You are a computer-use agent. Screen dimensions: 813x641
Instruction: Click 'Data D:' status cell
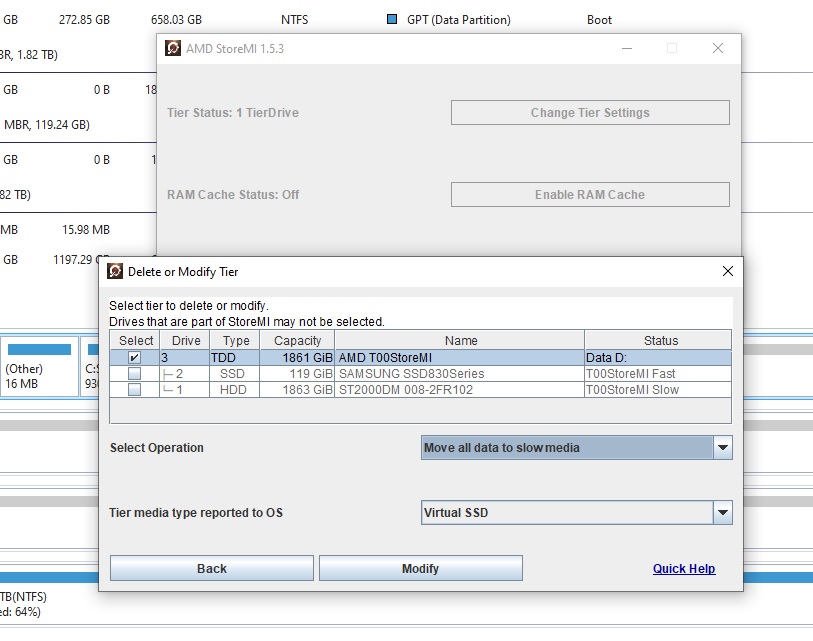658,357
